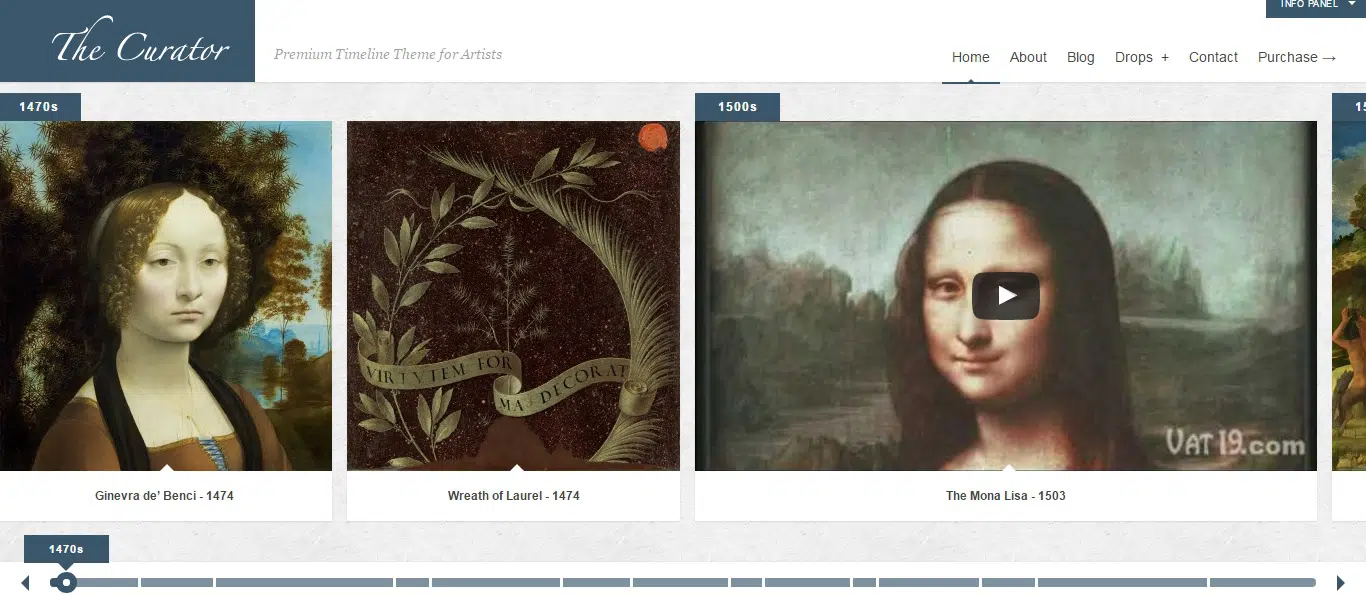Click the timeline right arrow
This screenshot has height=595, width=1366.
tap(1341, 583)
